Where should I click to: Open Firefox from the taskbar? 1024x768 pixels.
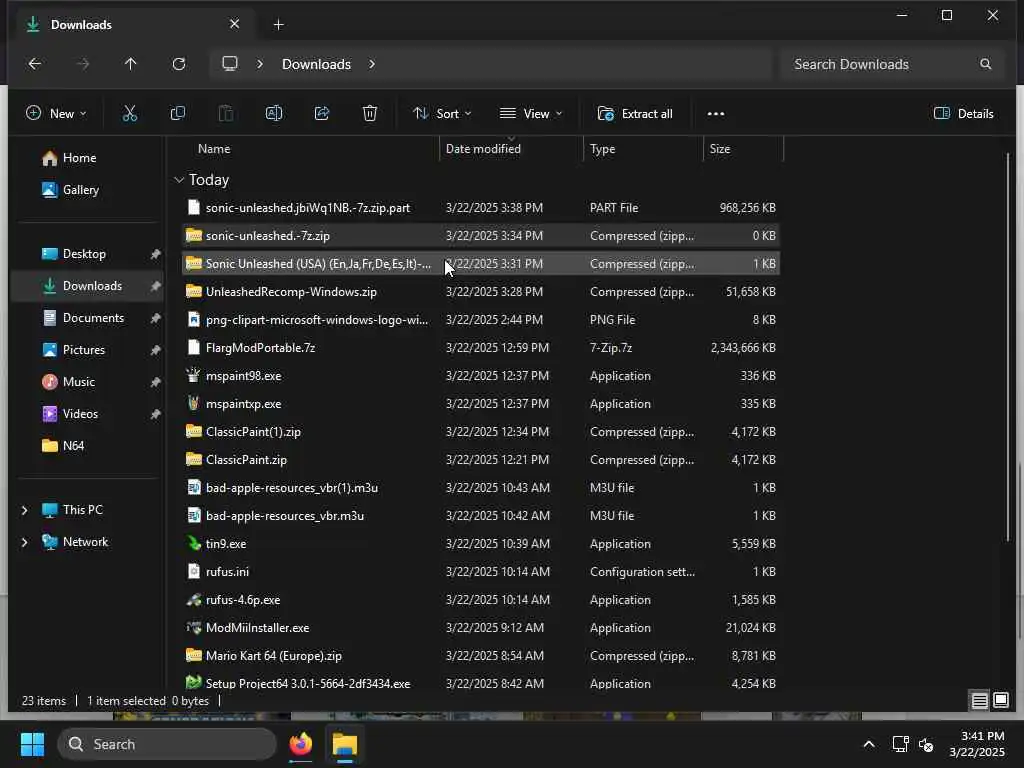point(301,744)
